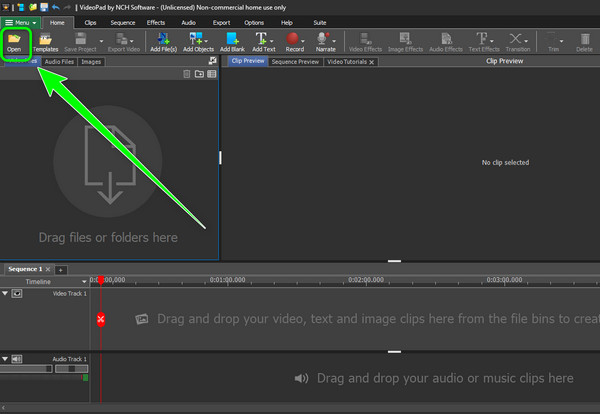
Task: Open the Record dropdown arrow
Action: pos(303,41)
